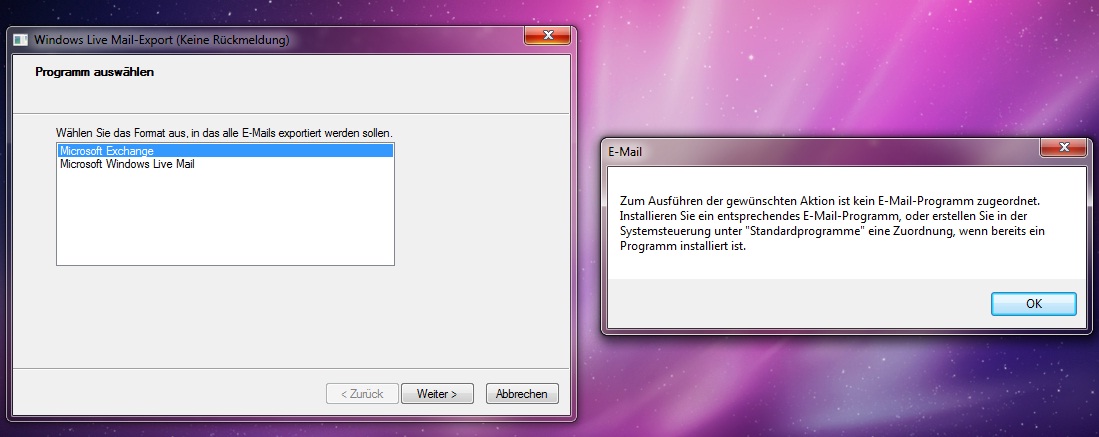The height and width of the screenshot is (437, 1099).
Task: Click the Windows Live Mail-Export title text
Action: (162, 40)
